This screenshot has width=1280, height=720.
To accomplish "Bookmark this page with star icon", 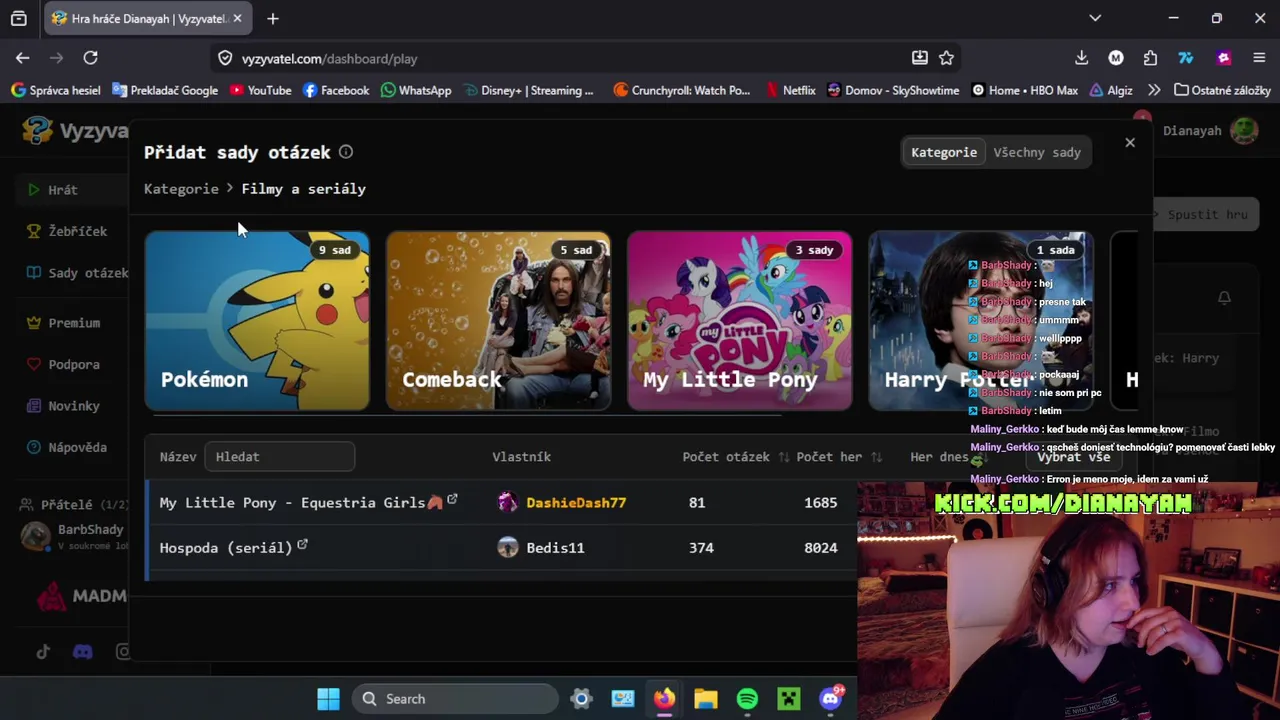I will click(947, 58).
